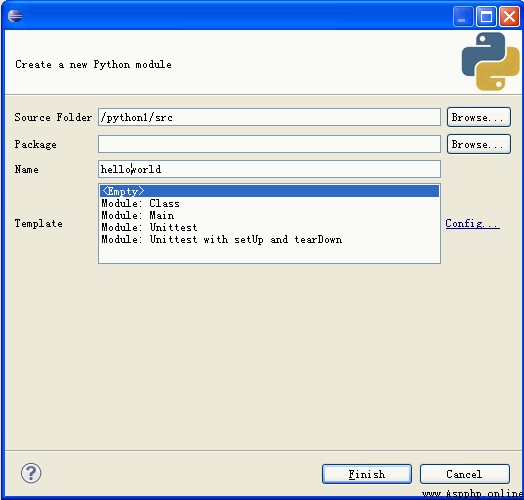Browse for the Source Folder
Viewport: 524px width, 500px height.
coord(479,117)
